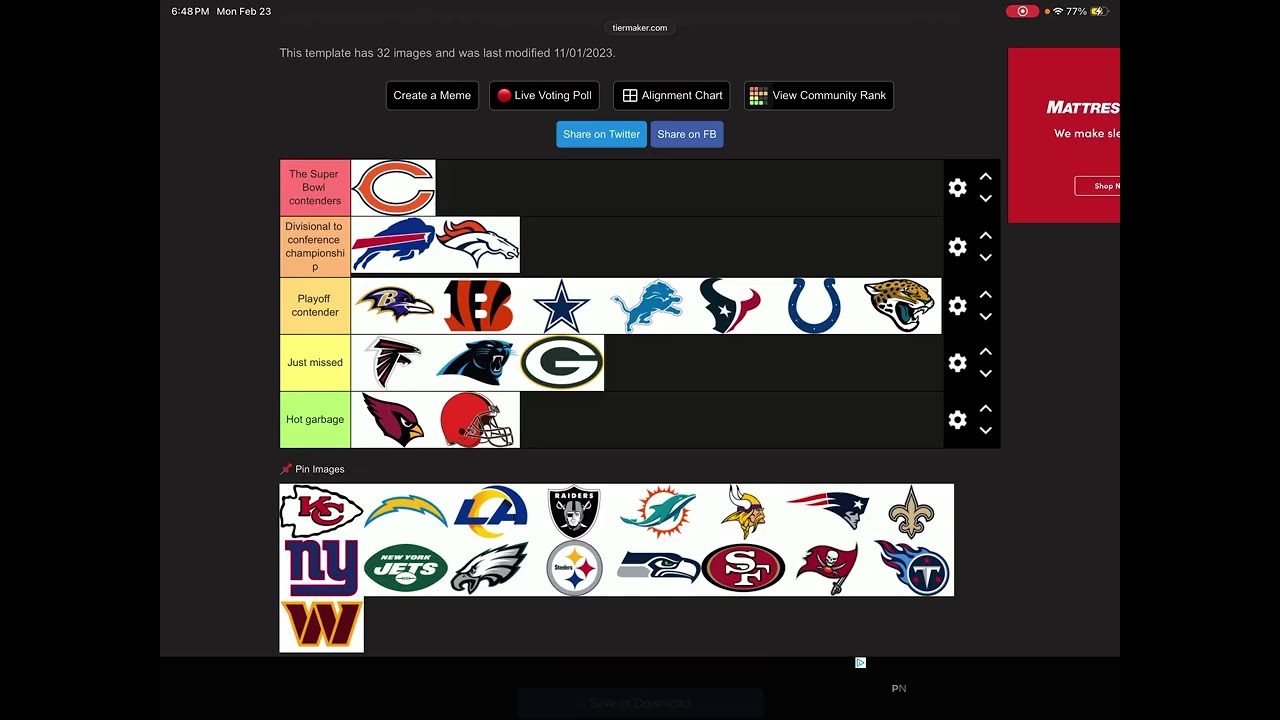The height and width of the screenshot is (720, 1280).
Task: Move Just missed tier down
Action: point(985,374)
